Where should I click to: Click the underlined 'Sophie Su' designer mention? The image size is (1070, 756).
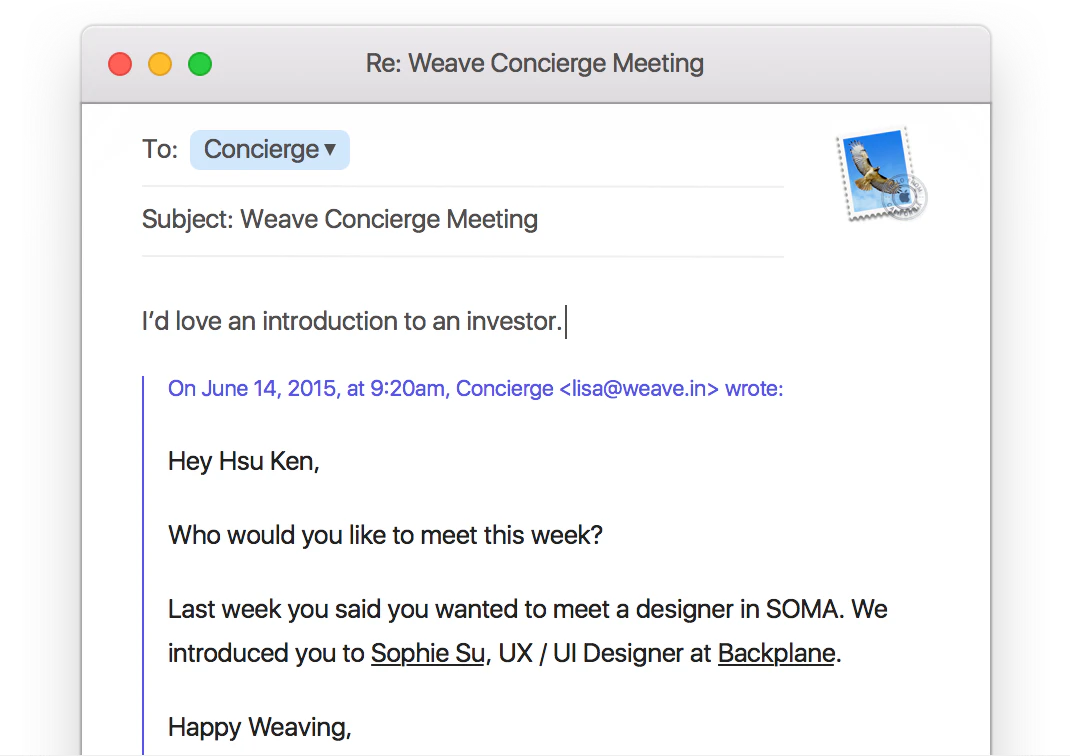pos(428,653)
